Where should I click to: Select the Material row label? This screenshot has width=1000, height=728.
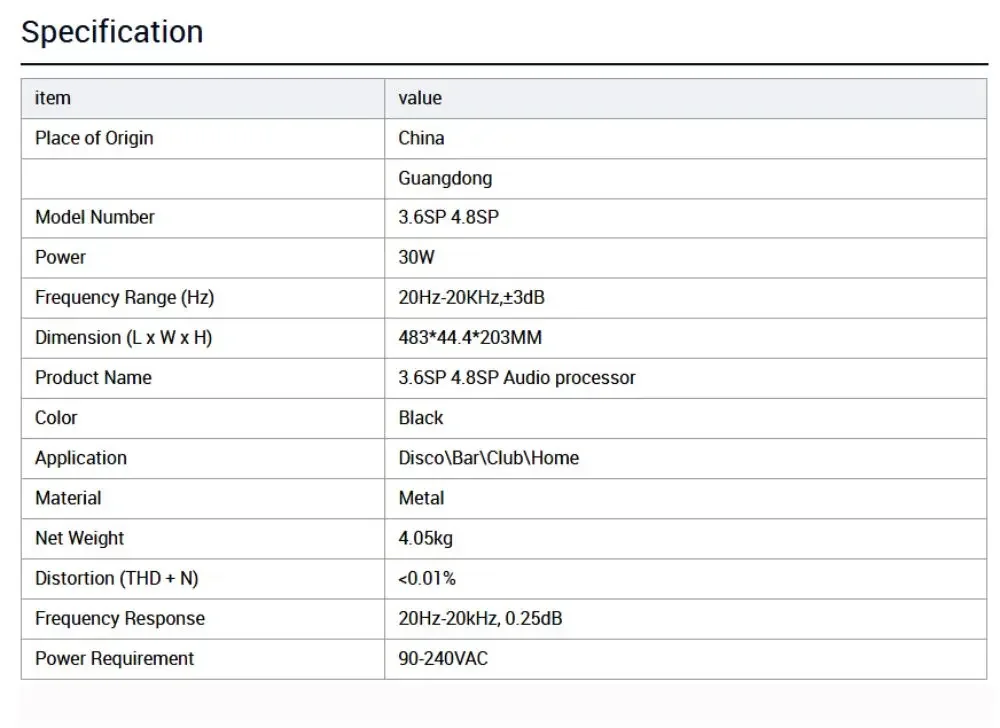68,498
